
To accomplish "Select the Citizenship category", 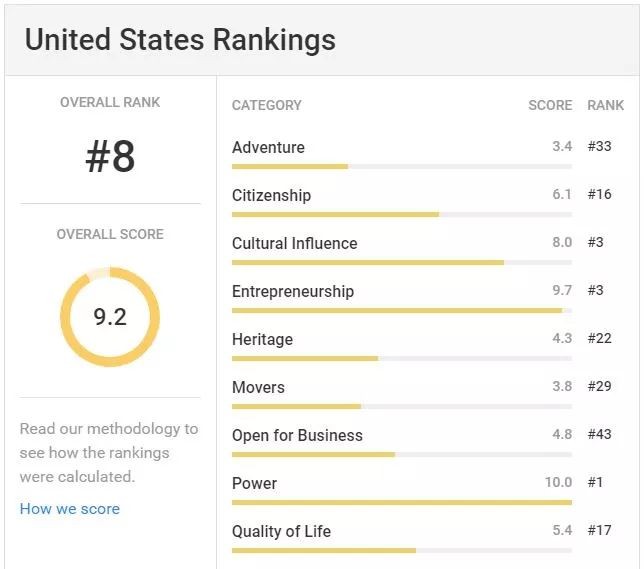I will click(x=271, y=196).
